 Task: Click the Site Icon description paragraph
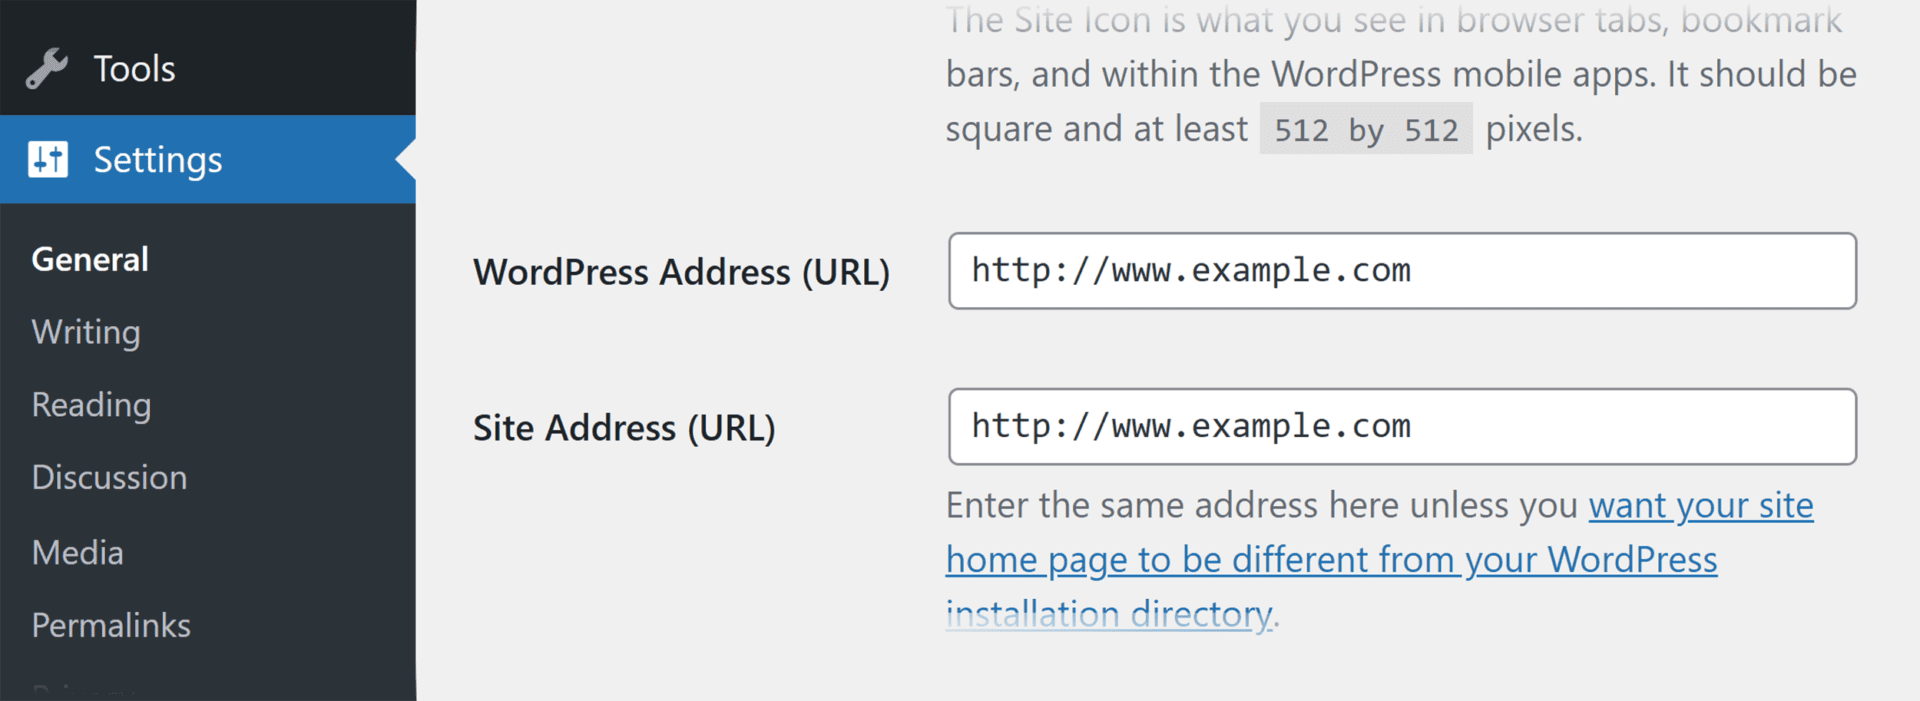tap(1400, 75)
